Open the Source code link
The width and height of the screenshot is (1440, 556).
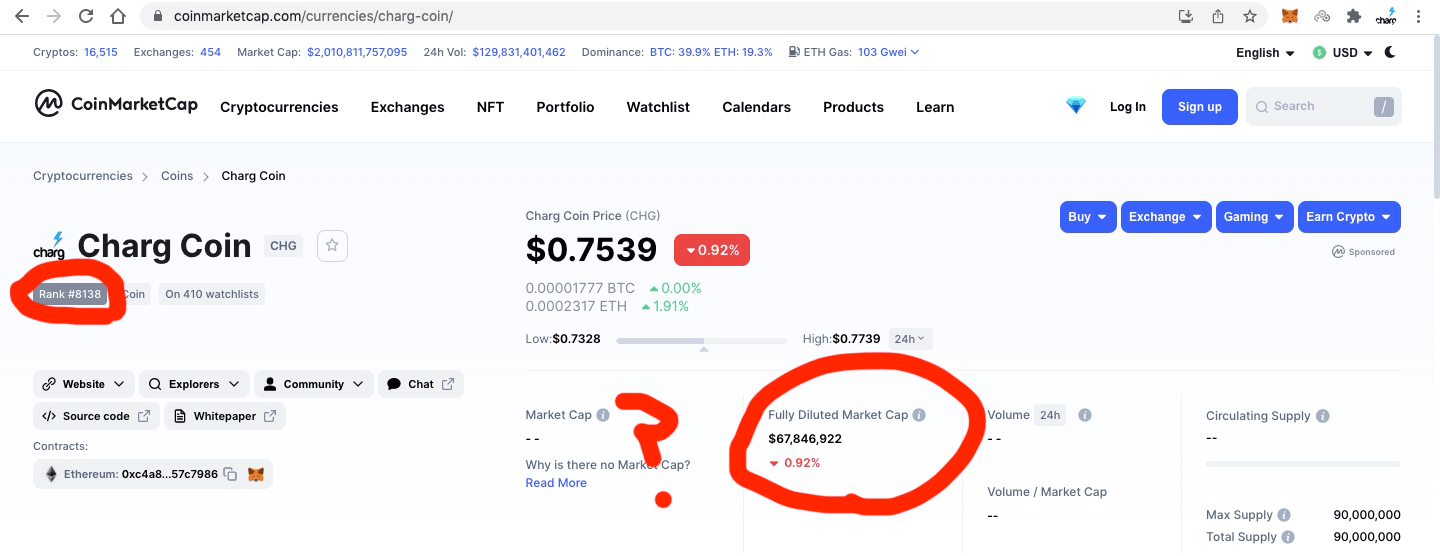tap(96, 416)
